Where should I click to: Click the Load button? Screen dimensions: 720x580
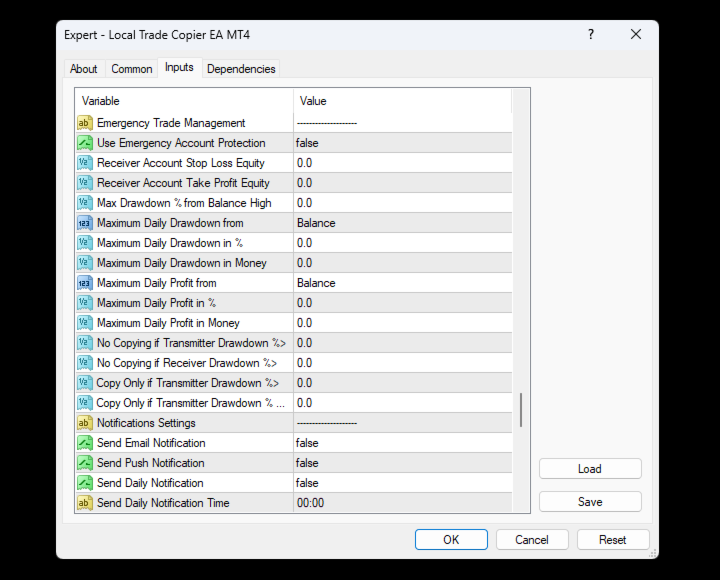pyautogui.click(x=590, y=469)
